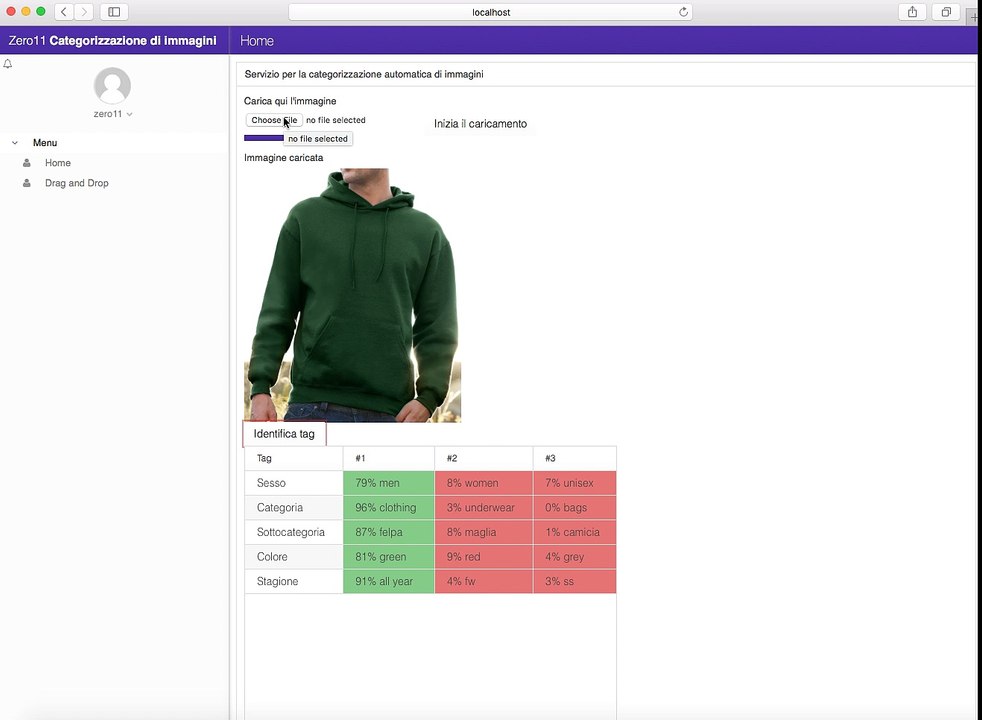The image size is (982, 720).
Task: Click the Sesso row label
Action: pos(271,483)
